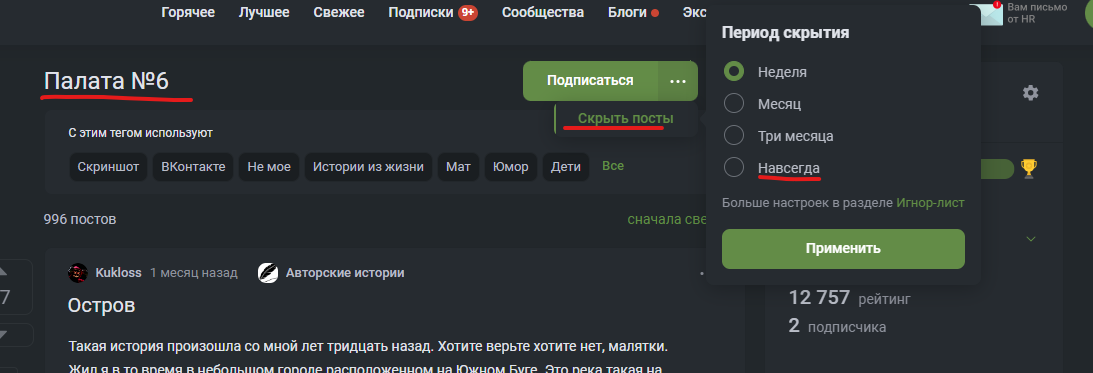Click Вам письмо от HR text
The width and height of the screenshot is (1093, 373).
pos(1037,13)
